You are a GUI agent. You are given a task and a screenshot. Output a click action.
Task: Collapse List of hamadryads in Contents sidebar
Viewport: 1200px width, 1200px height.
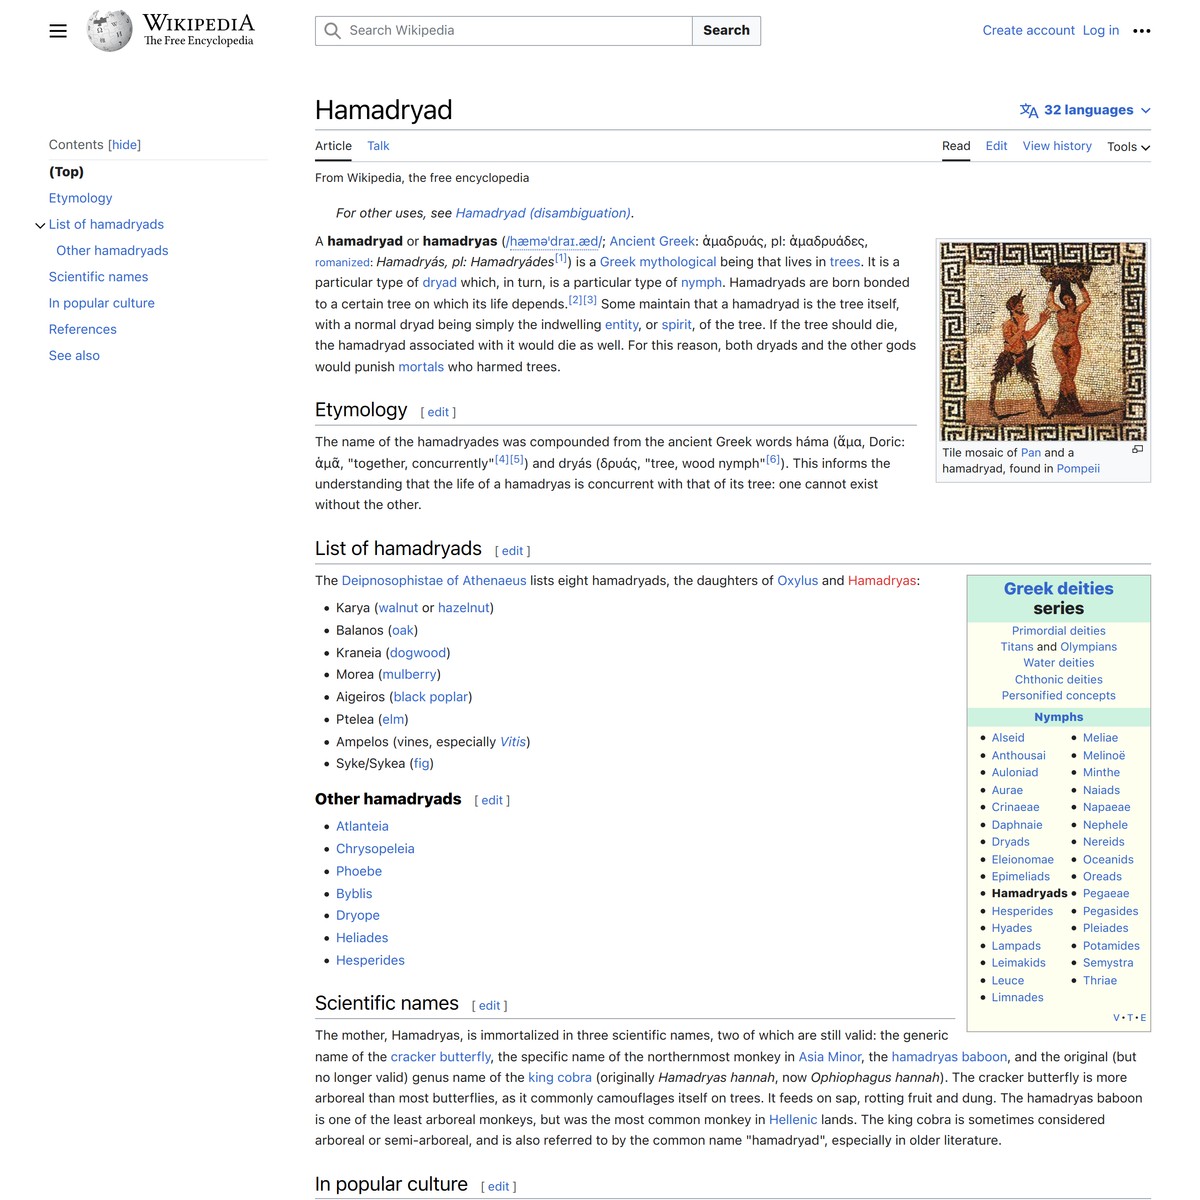[x=40, y=224]
